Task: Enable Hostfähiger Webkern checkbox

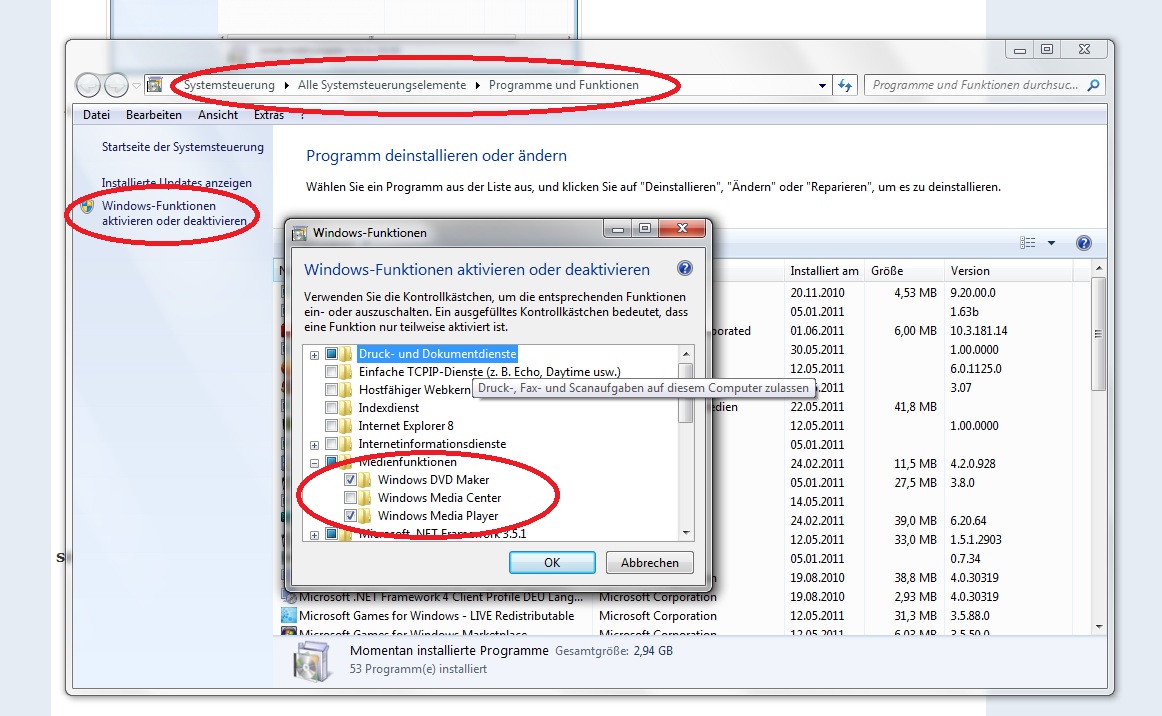Action: 331,390
